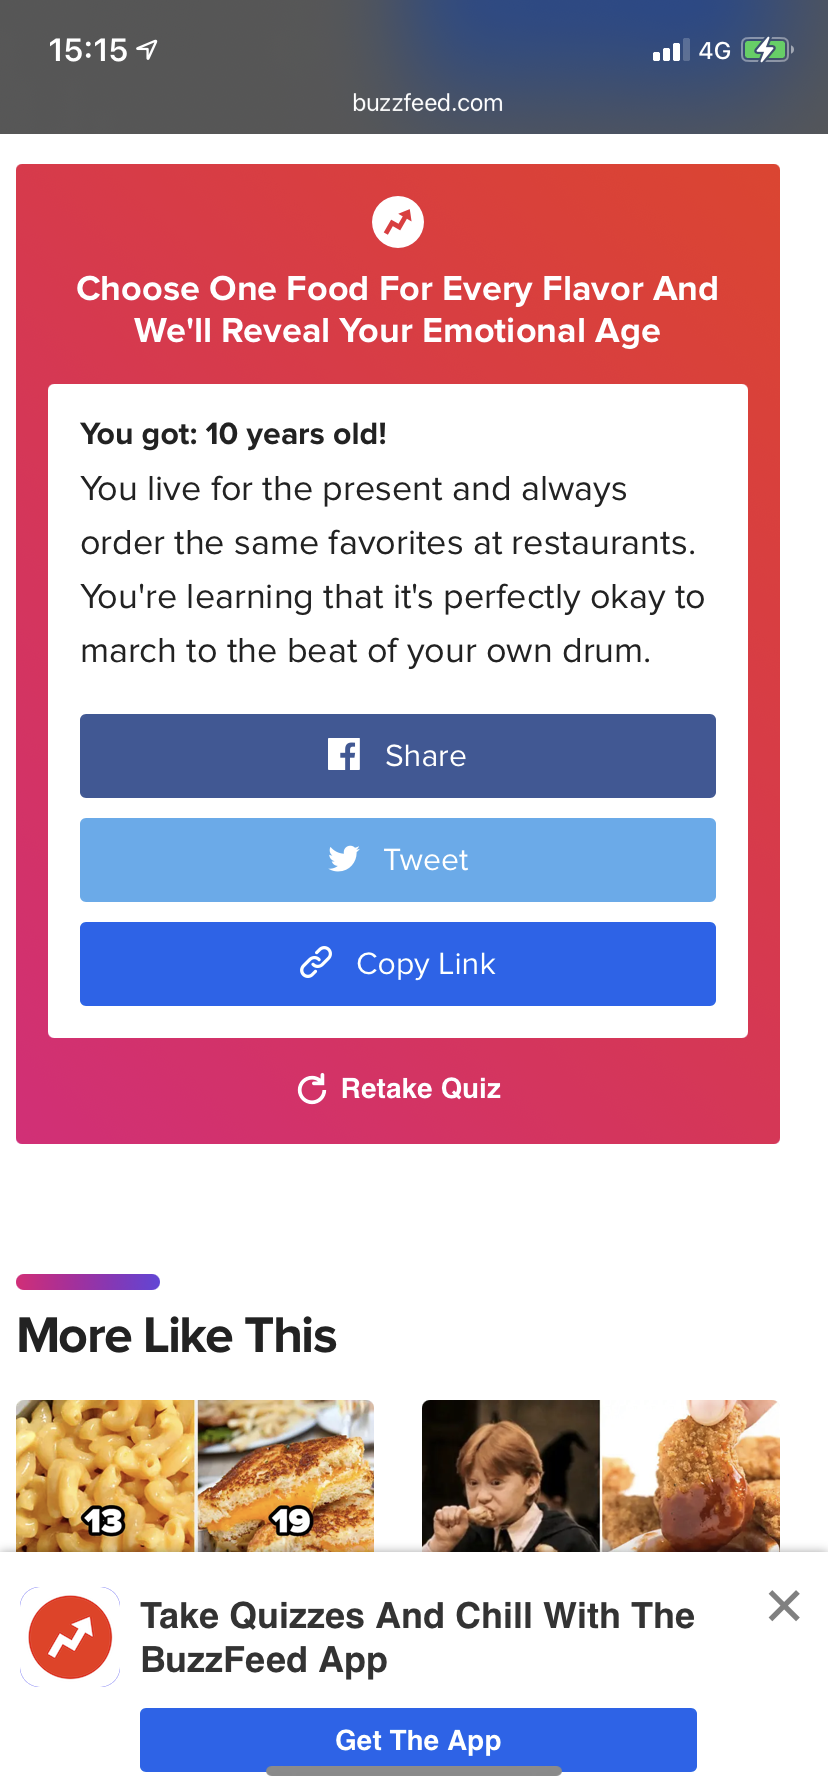
Task: Click the circular retake arrow icon
Action: (312, 1089)
